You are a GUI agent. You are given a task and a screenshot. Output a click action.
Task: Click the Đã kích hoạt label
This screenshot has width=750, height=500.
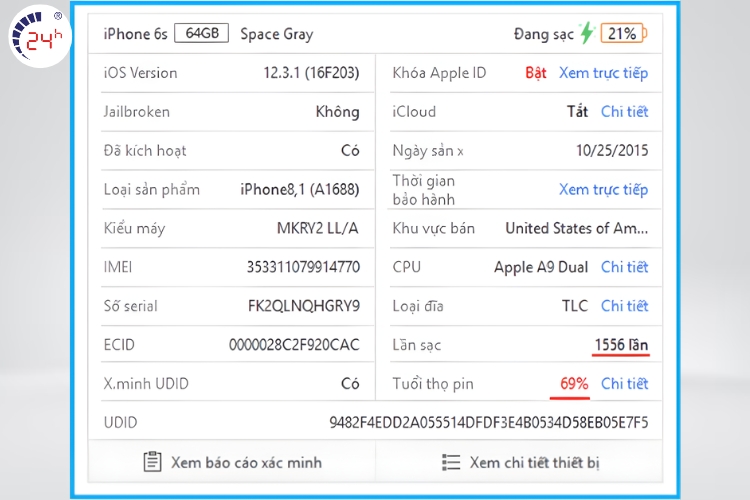[x=144, y=151]
